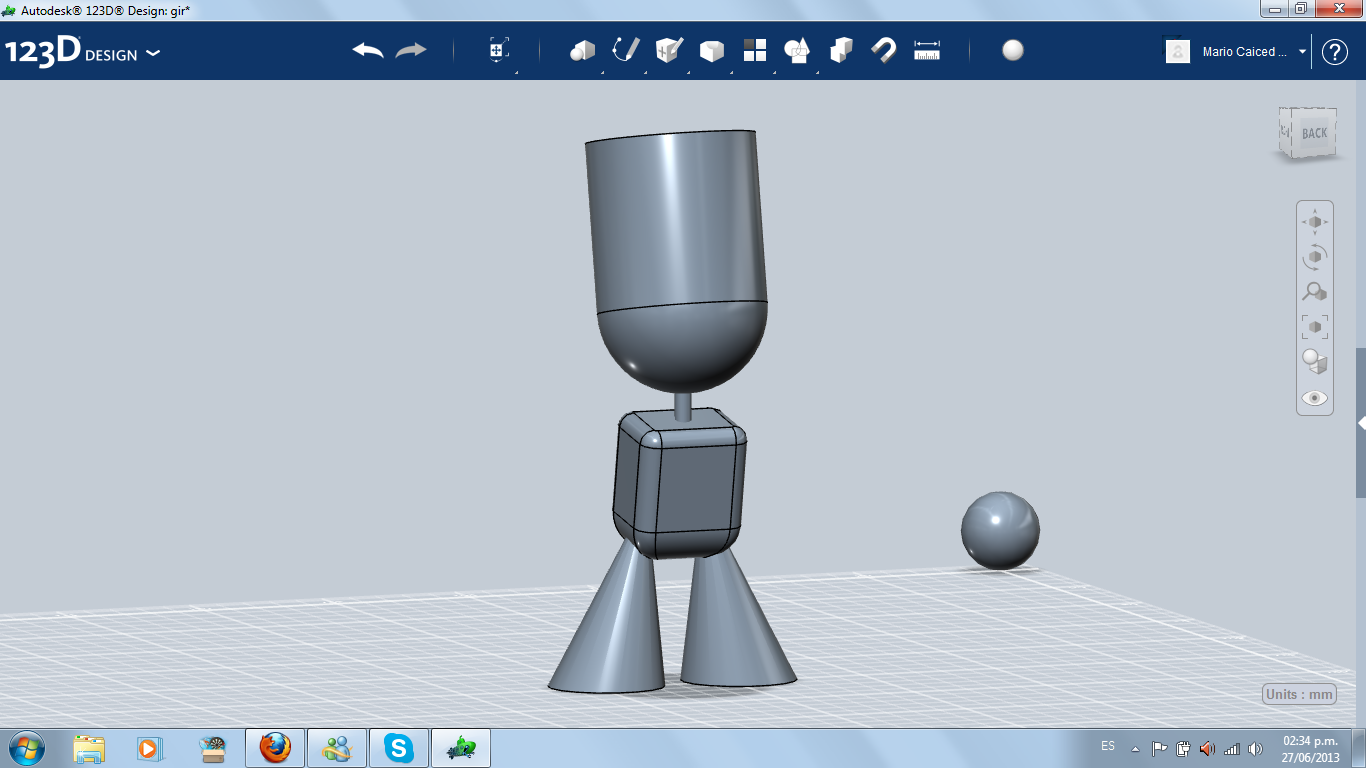
Task: Open Windows Explorer from the taskbar
Action: coord(89,748)
